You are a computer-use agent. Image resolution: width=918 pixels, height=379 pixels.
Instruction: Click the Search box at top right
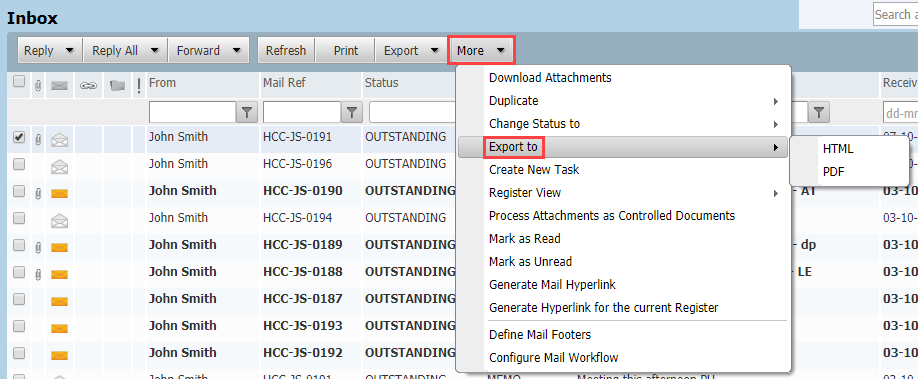pos(895,14)
